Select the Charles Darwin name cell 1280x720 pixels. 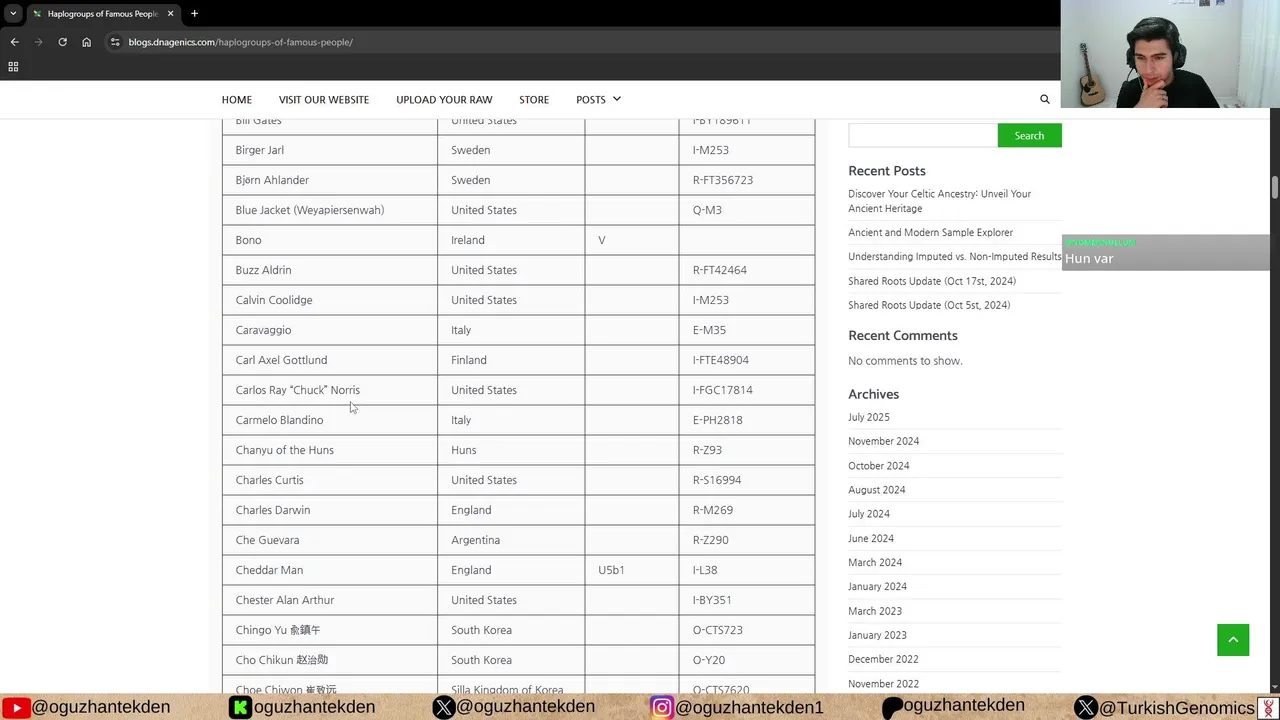click(x=330, y=510)
